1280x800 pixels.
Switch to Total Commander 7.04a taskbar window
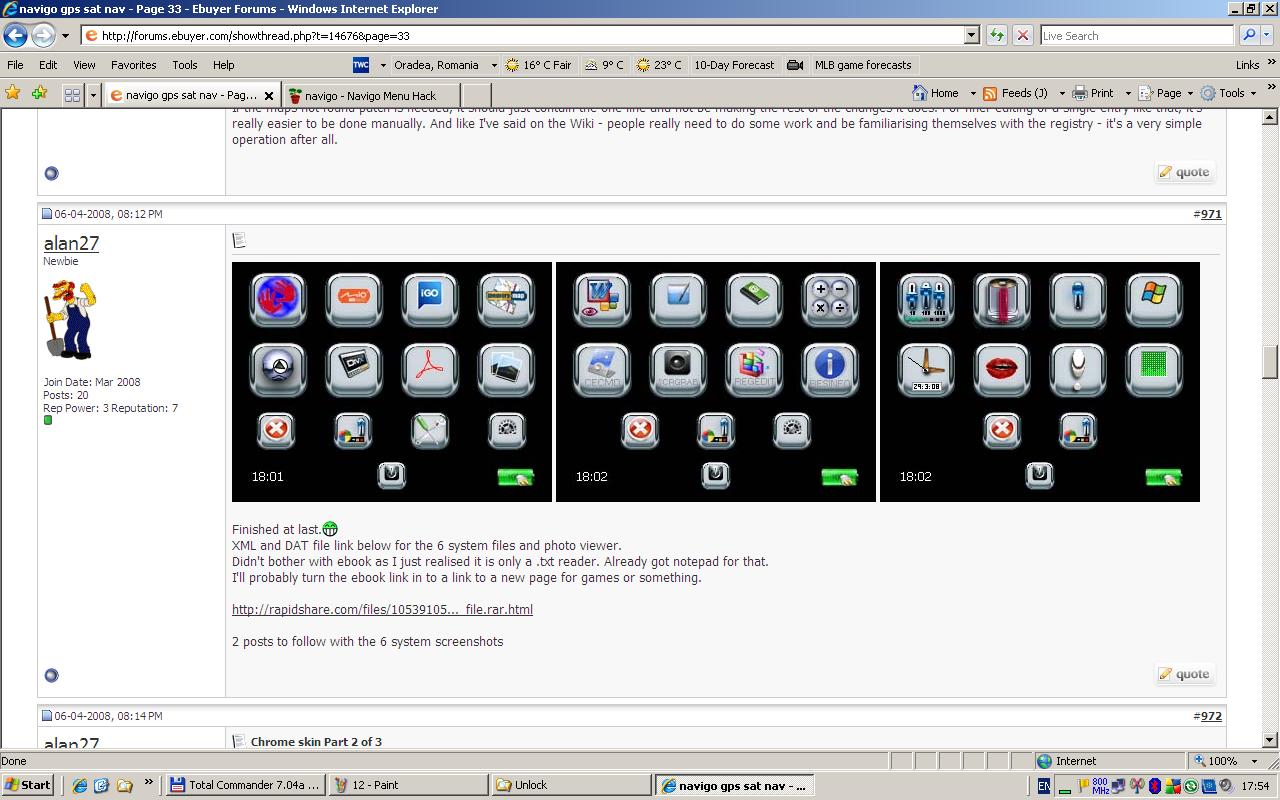246,785
